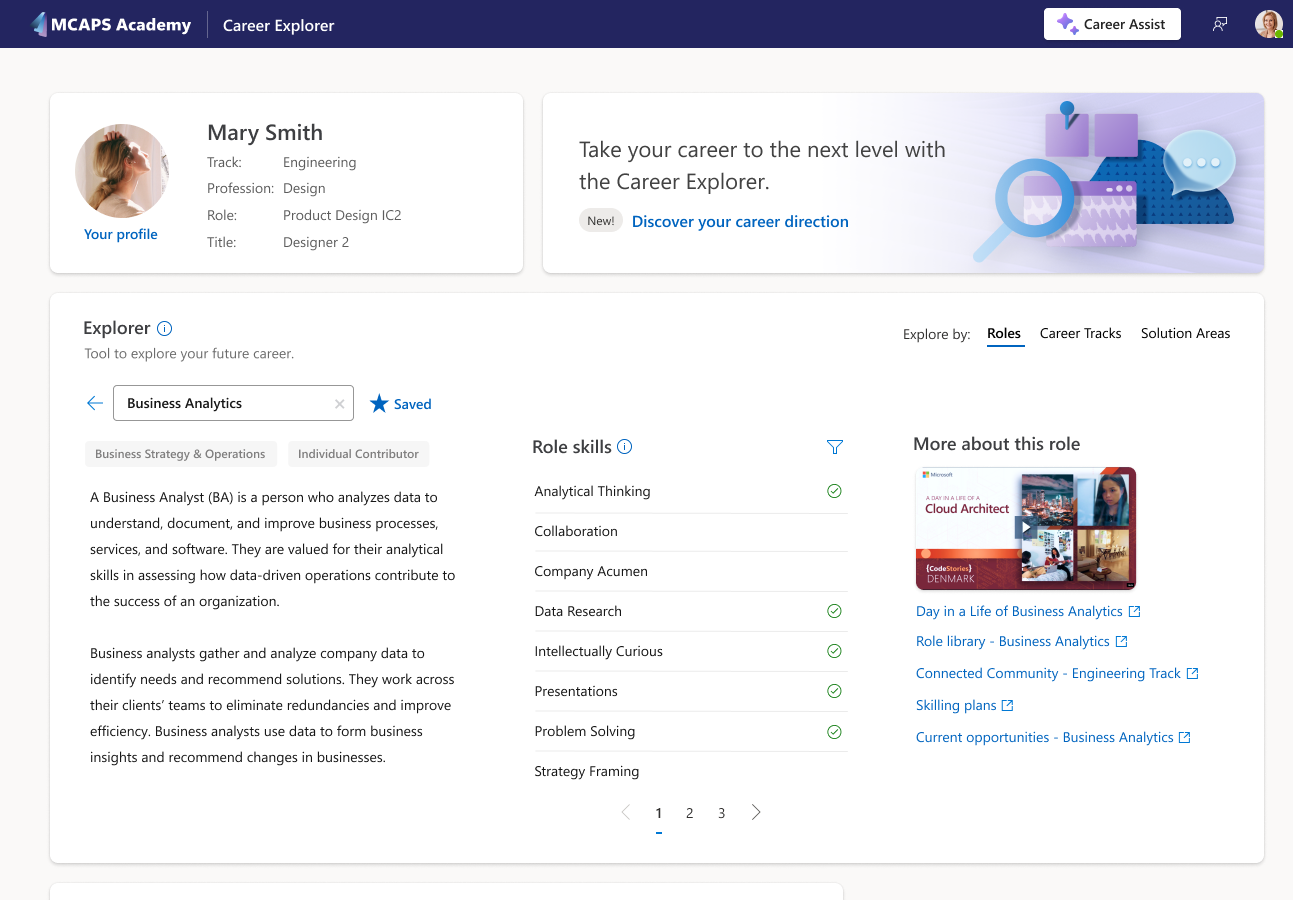
Task: Click the New! badge
Action: [601, 221]
